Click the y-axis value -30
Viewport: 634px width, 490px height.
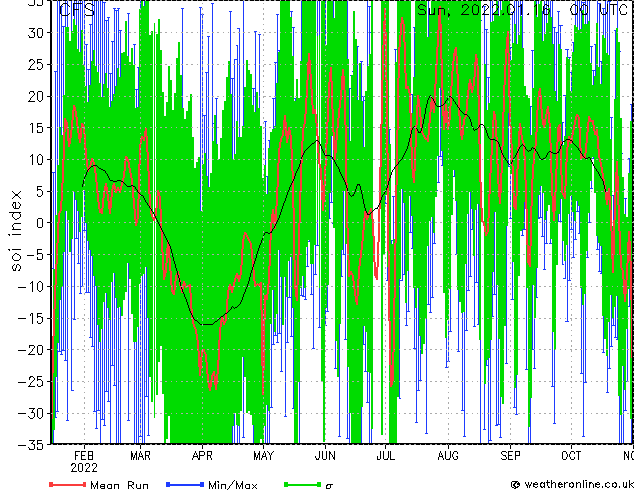(31, 413)
